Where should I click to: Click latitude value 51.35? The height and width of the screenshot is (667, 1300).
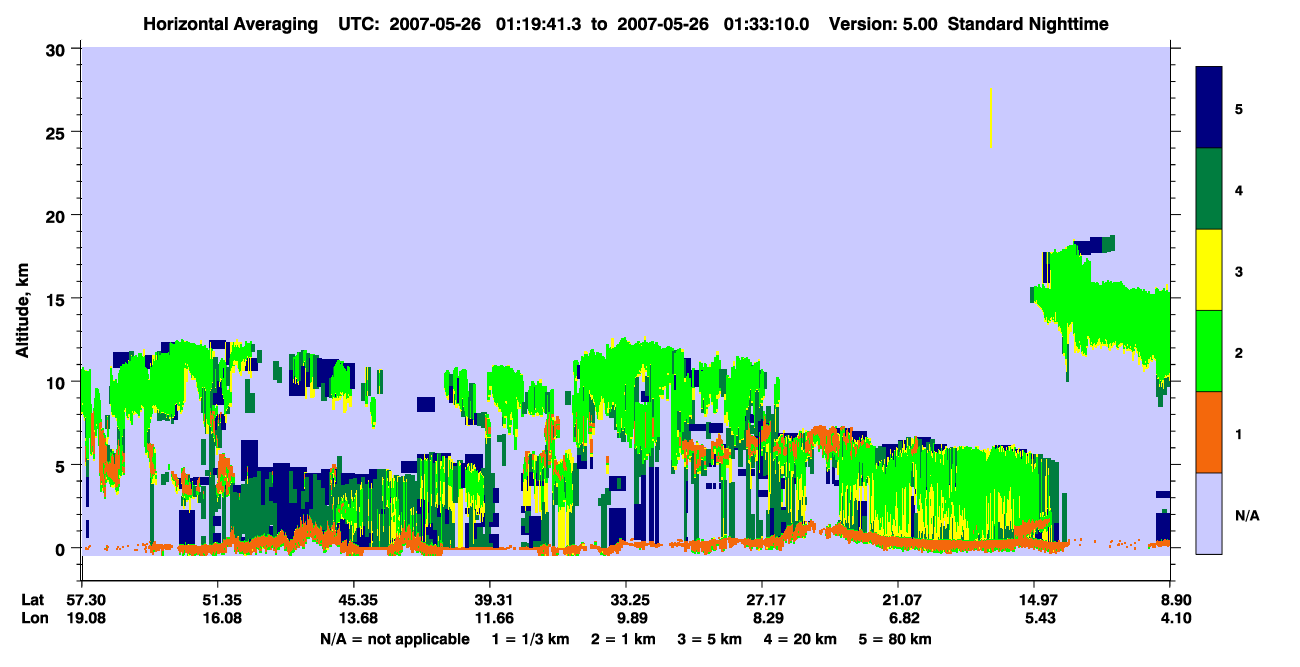click(217, 600)
